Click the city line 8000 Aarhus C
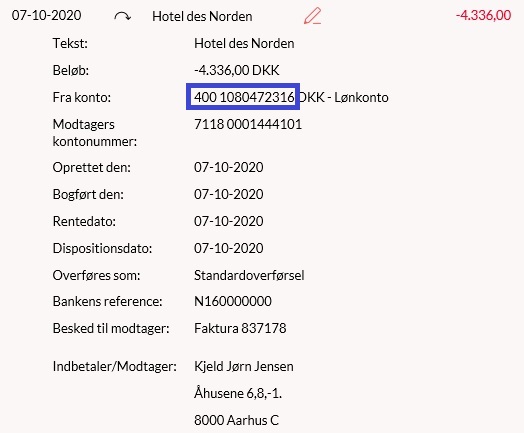 pyautogui.click(x=237, y=420)
